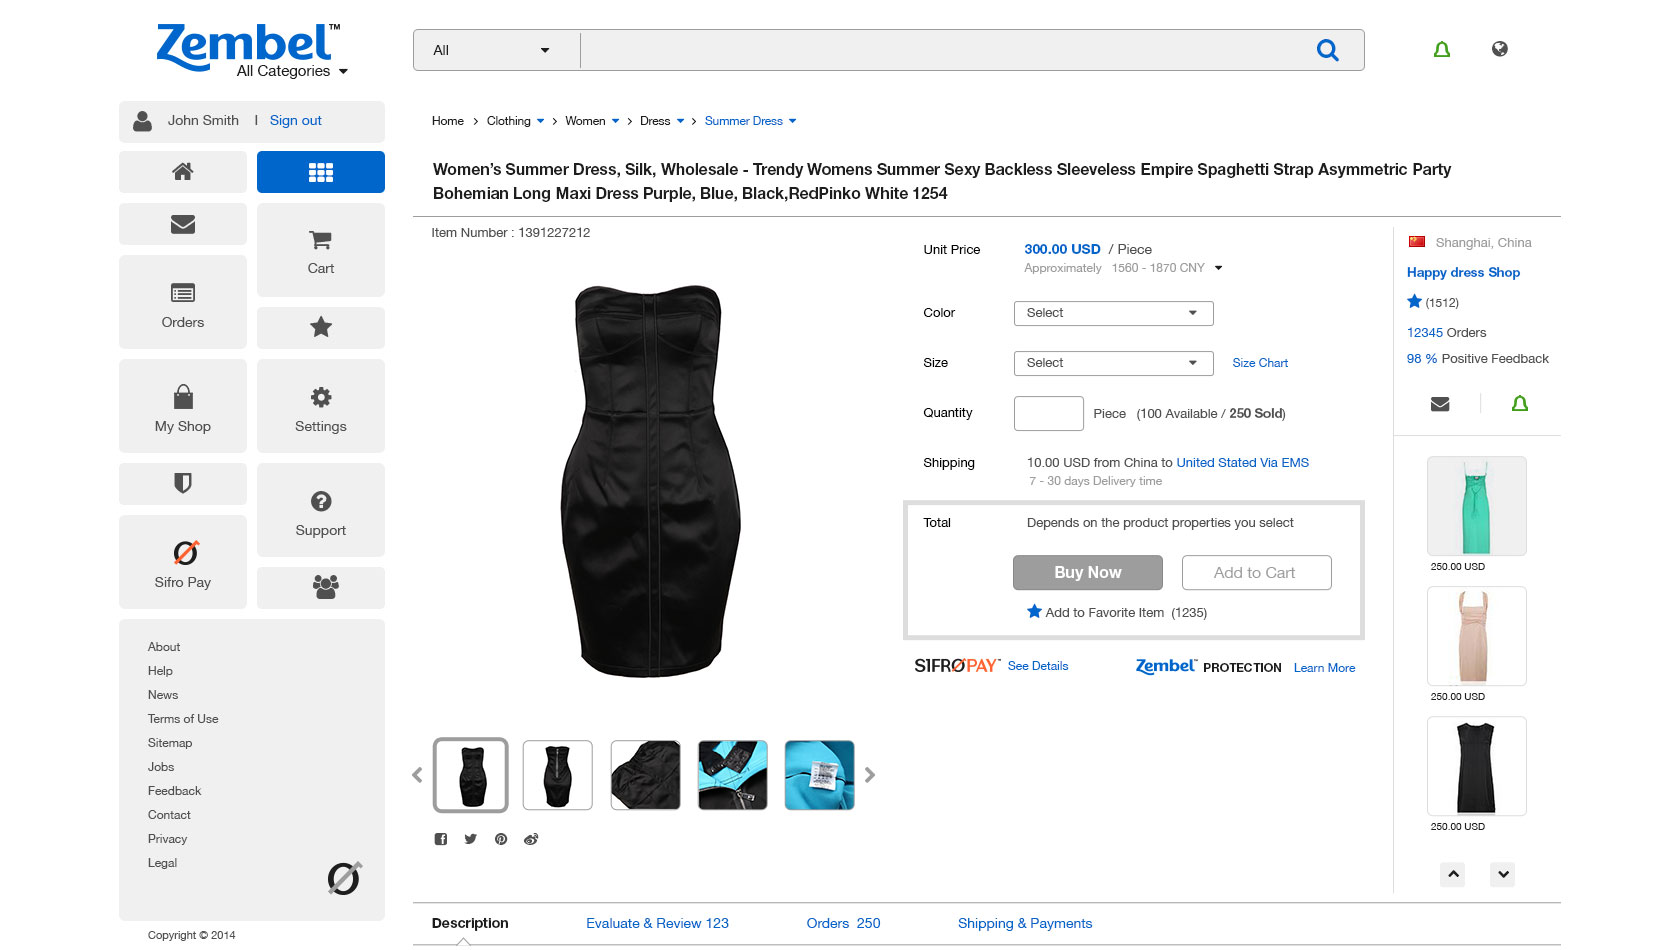Open the Color select dropdown
The width and height of the screenshot is (1680, 950).
1113,313
